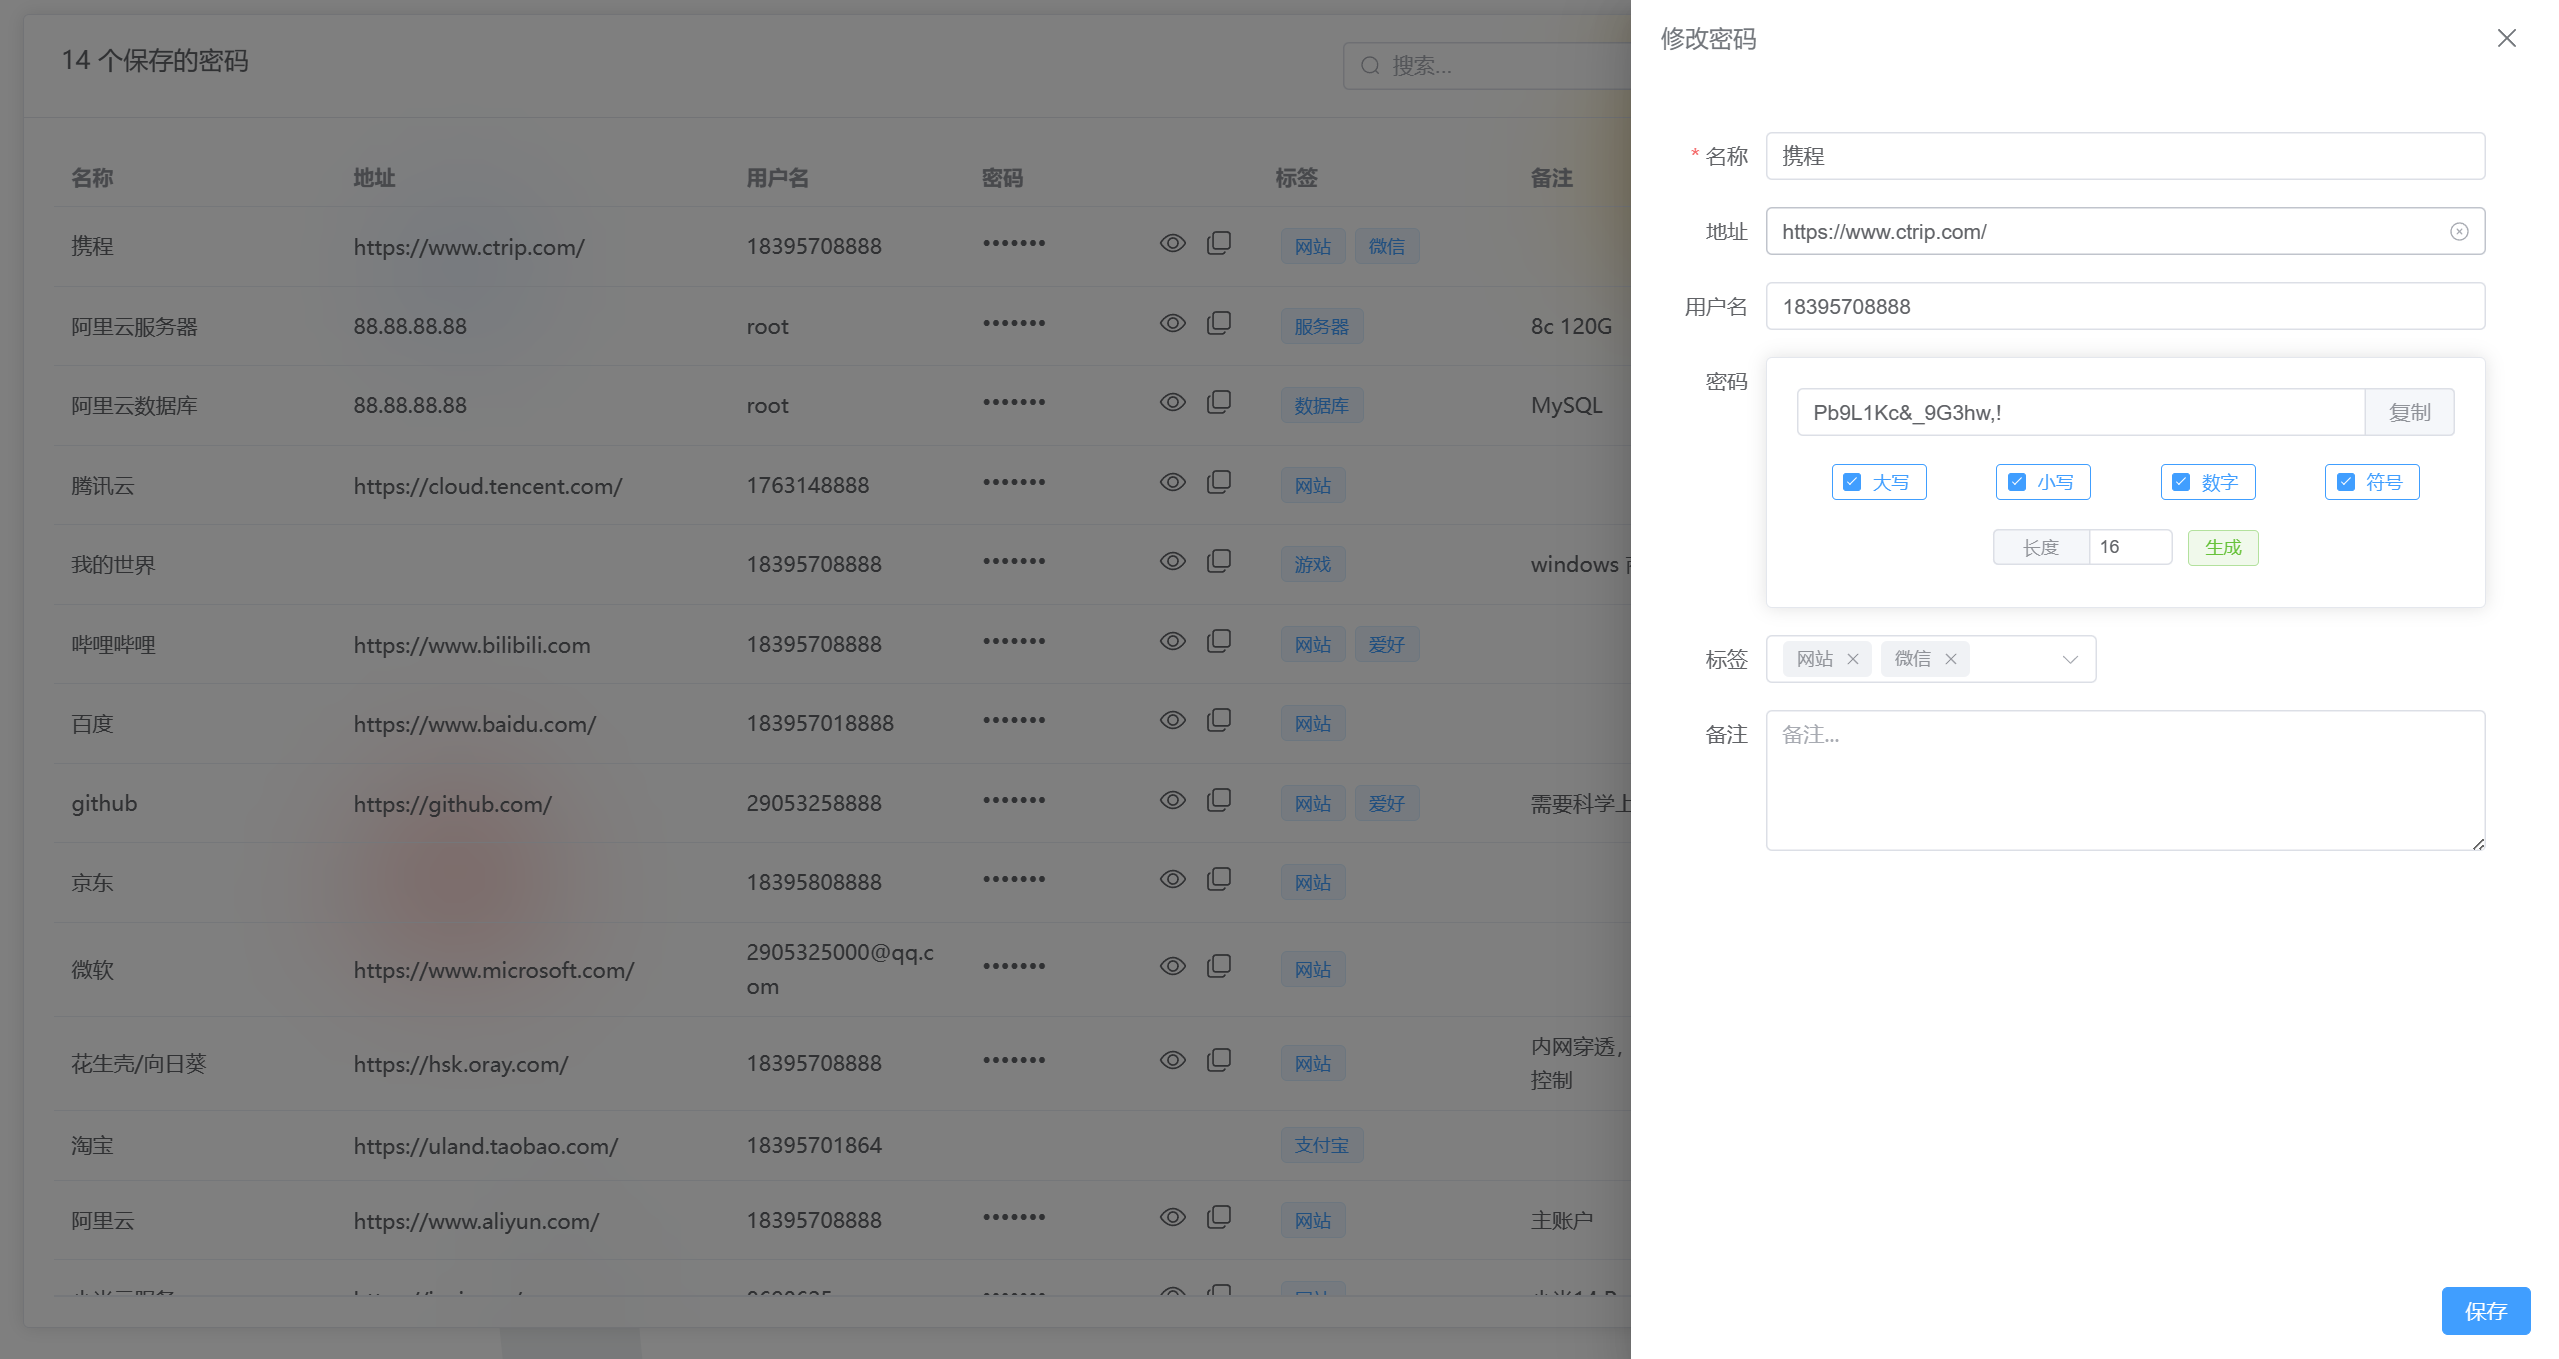Click into the 备注 notes textarea
The height and width of the screenshot is (1359, 2559).
[x=2124, y=780]
